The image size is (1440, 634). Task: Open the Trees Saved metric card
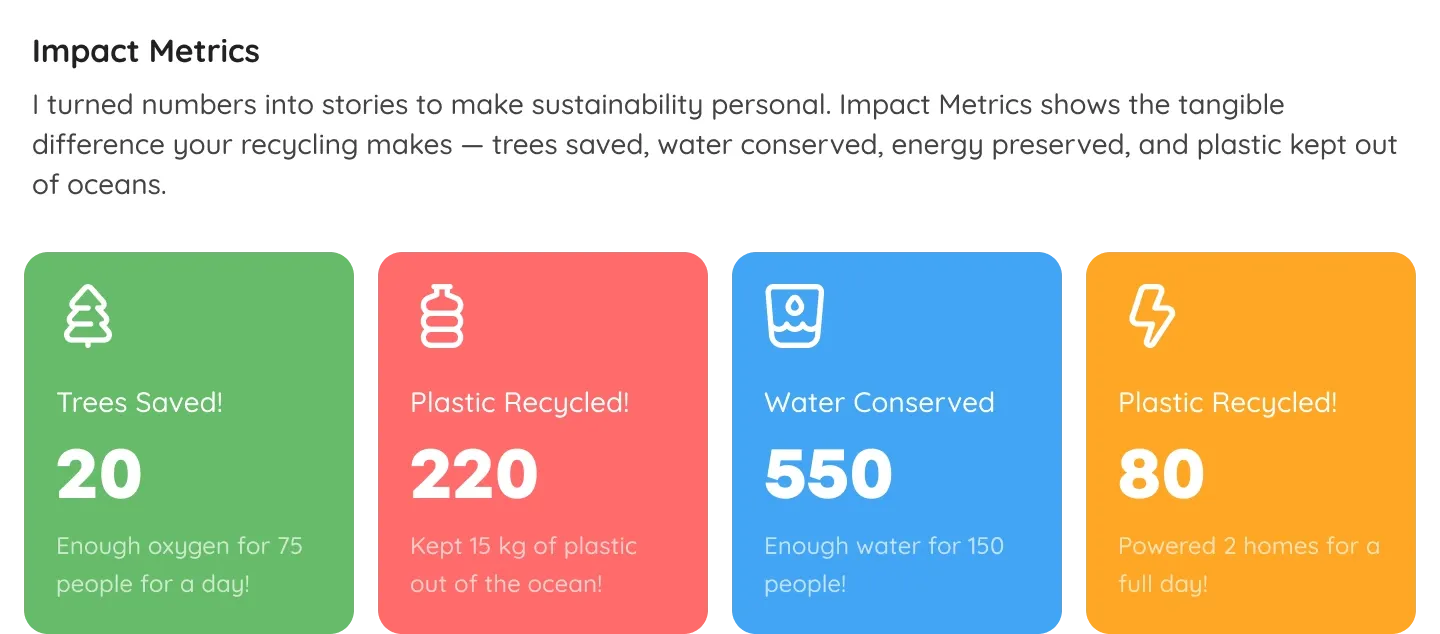coord(191,440)
